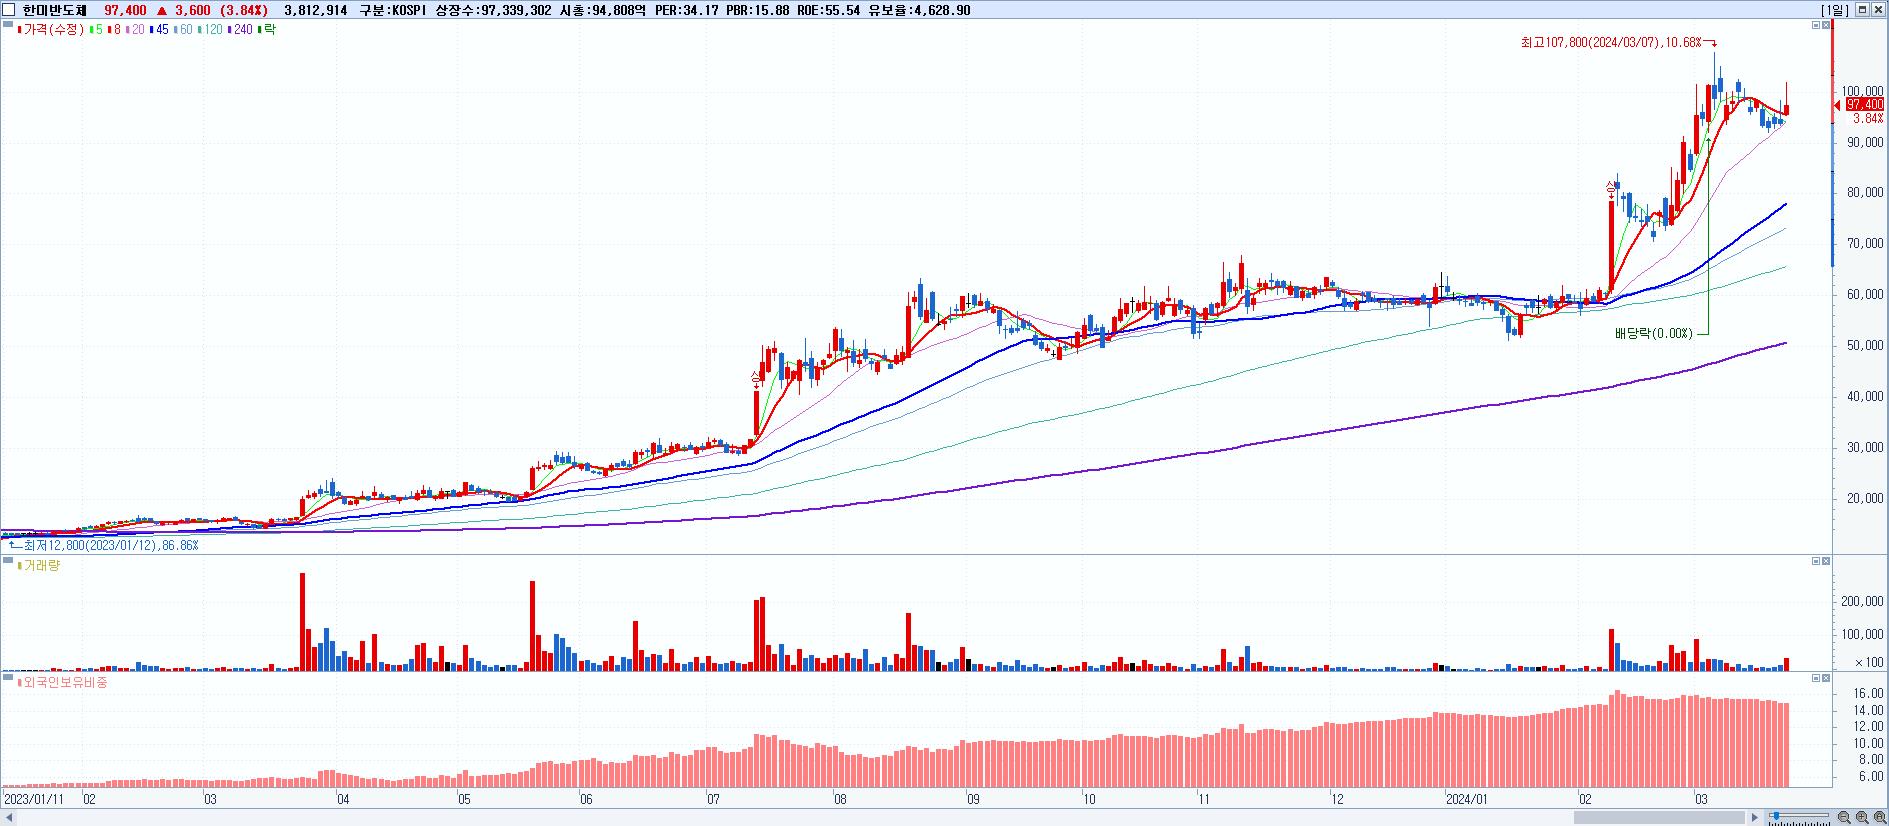Click the horizontal scrollbar right arrow

[1757, 818]
